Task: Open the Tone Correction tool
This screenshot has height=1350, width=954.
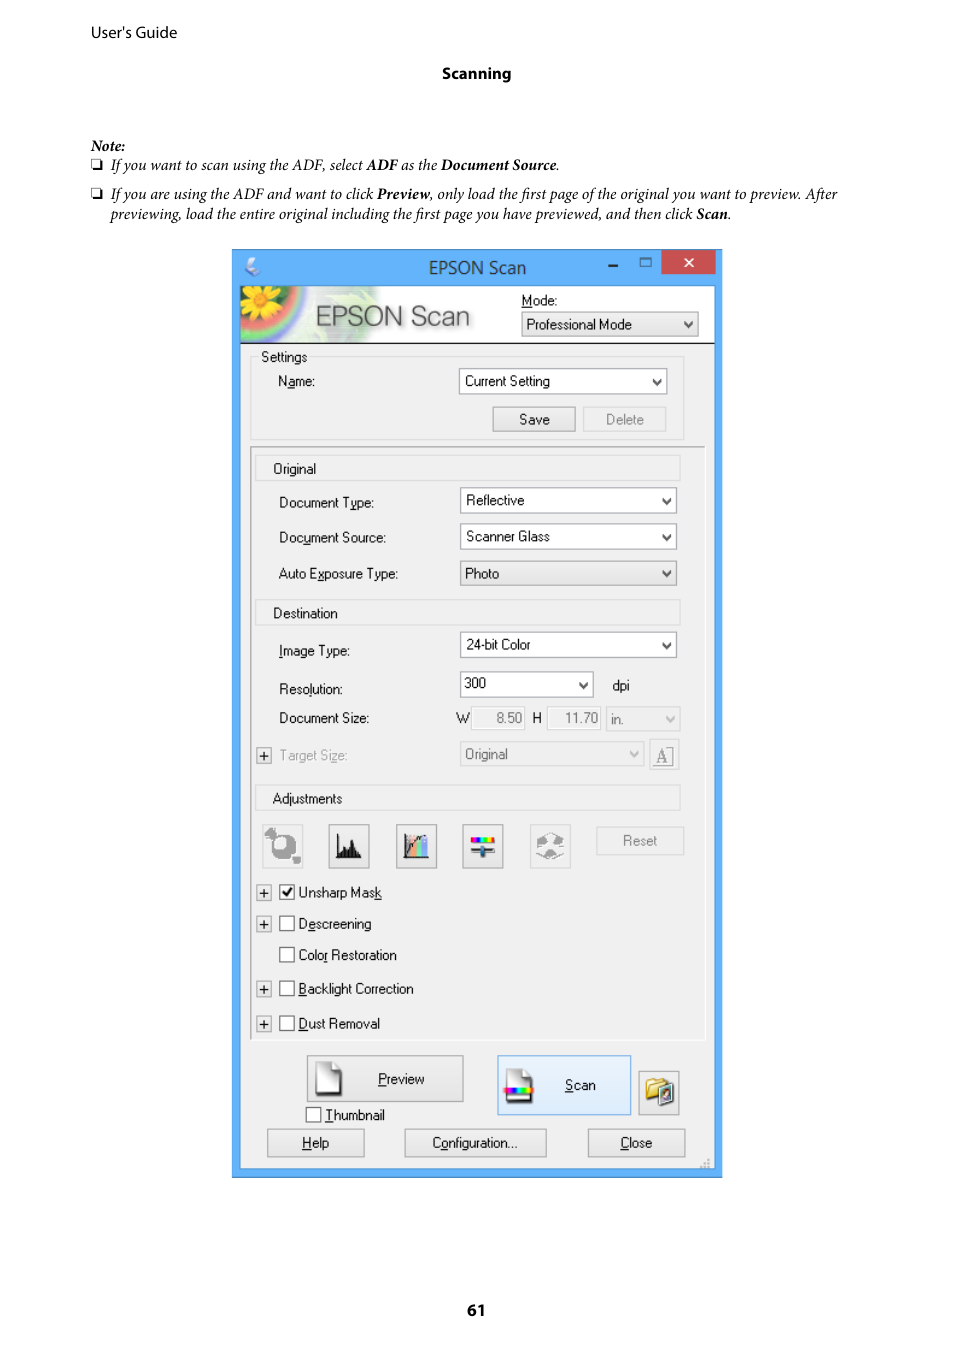Action: coord(415,845)
